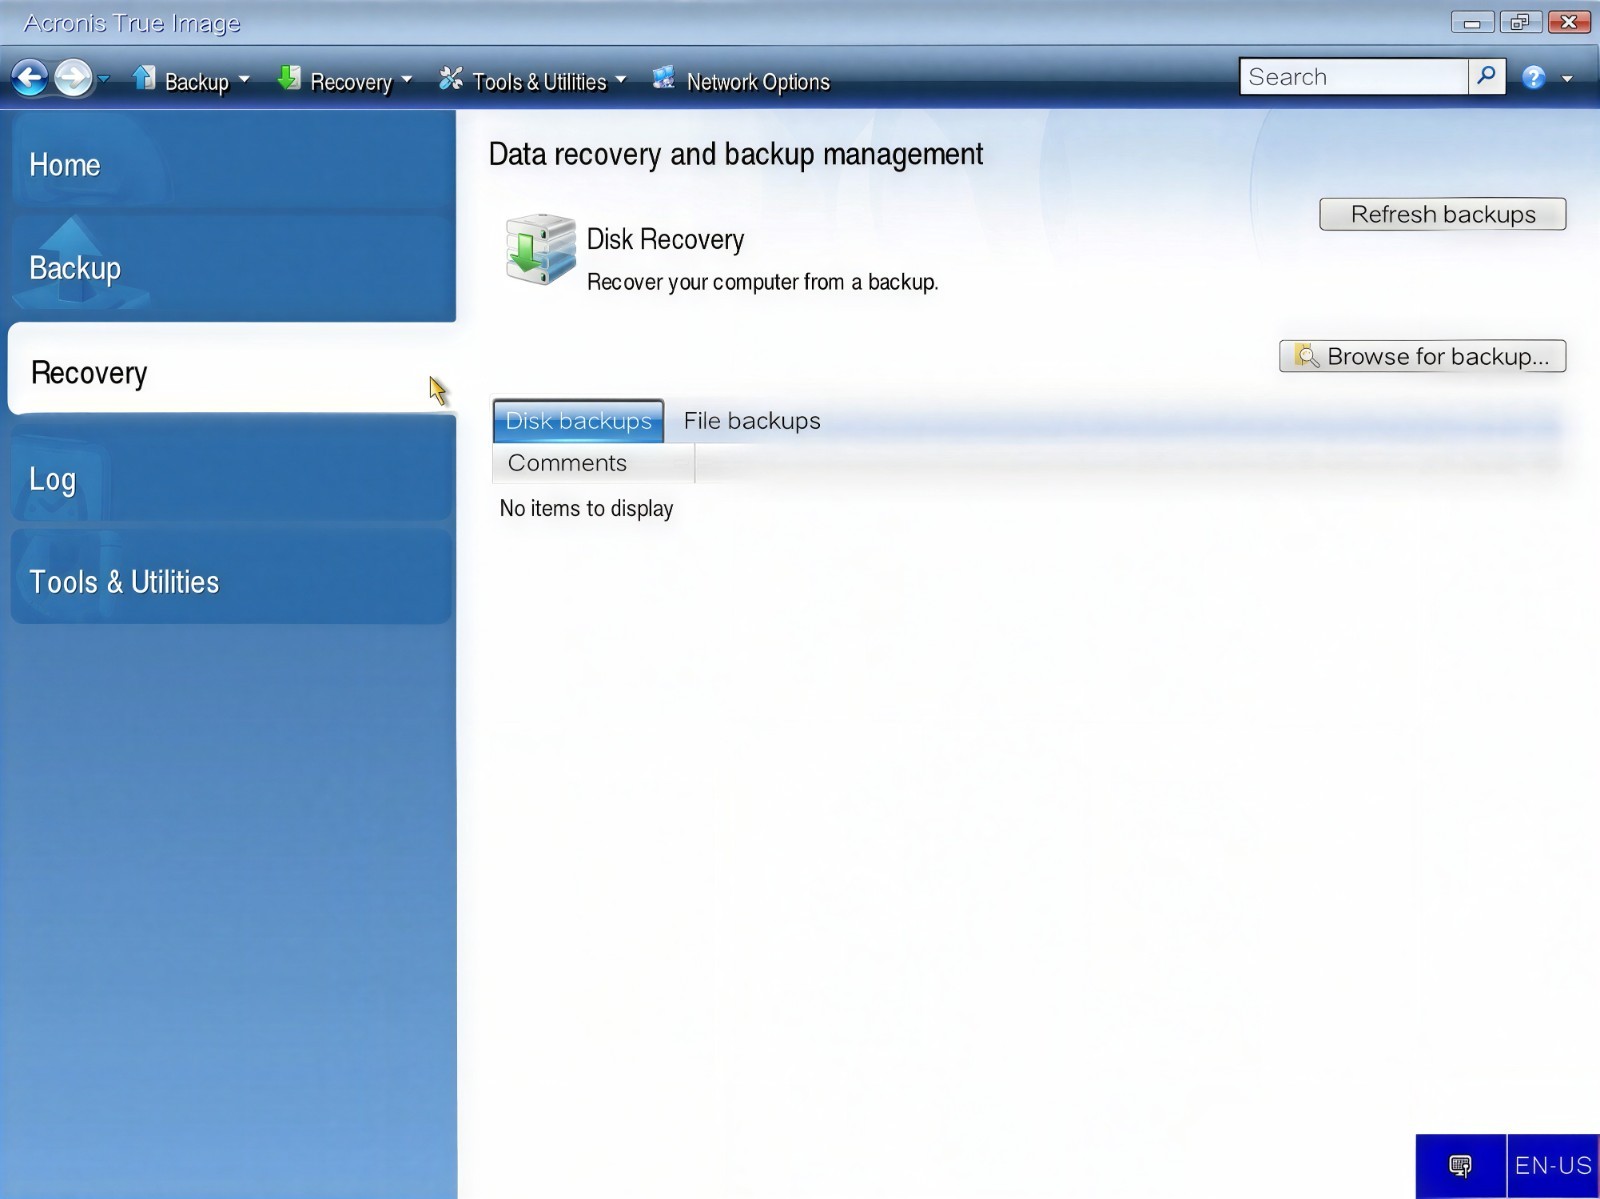Viewport: 1600px width, 1199px height.
Task: Switch to the File backups tab
Action: [752, 421]
